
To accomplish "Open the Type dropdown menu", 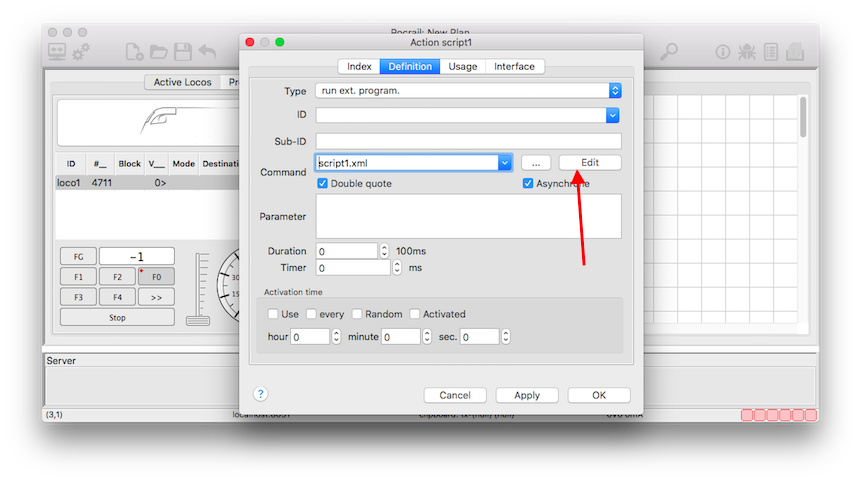I will click(614, 90).
